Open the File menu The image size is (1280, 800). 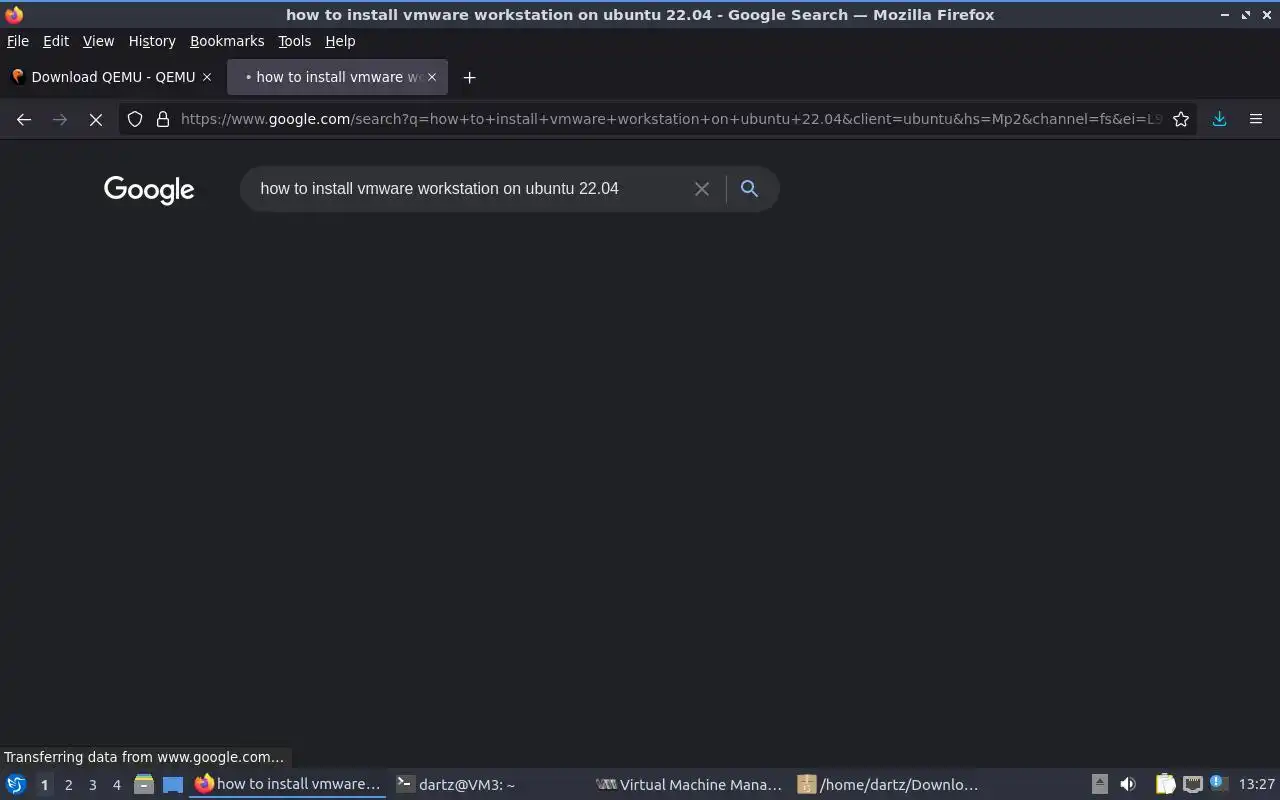pos(18,41)
